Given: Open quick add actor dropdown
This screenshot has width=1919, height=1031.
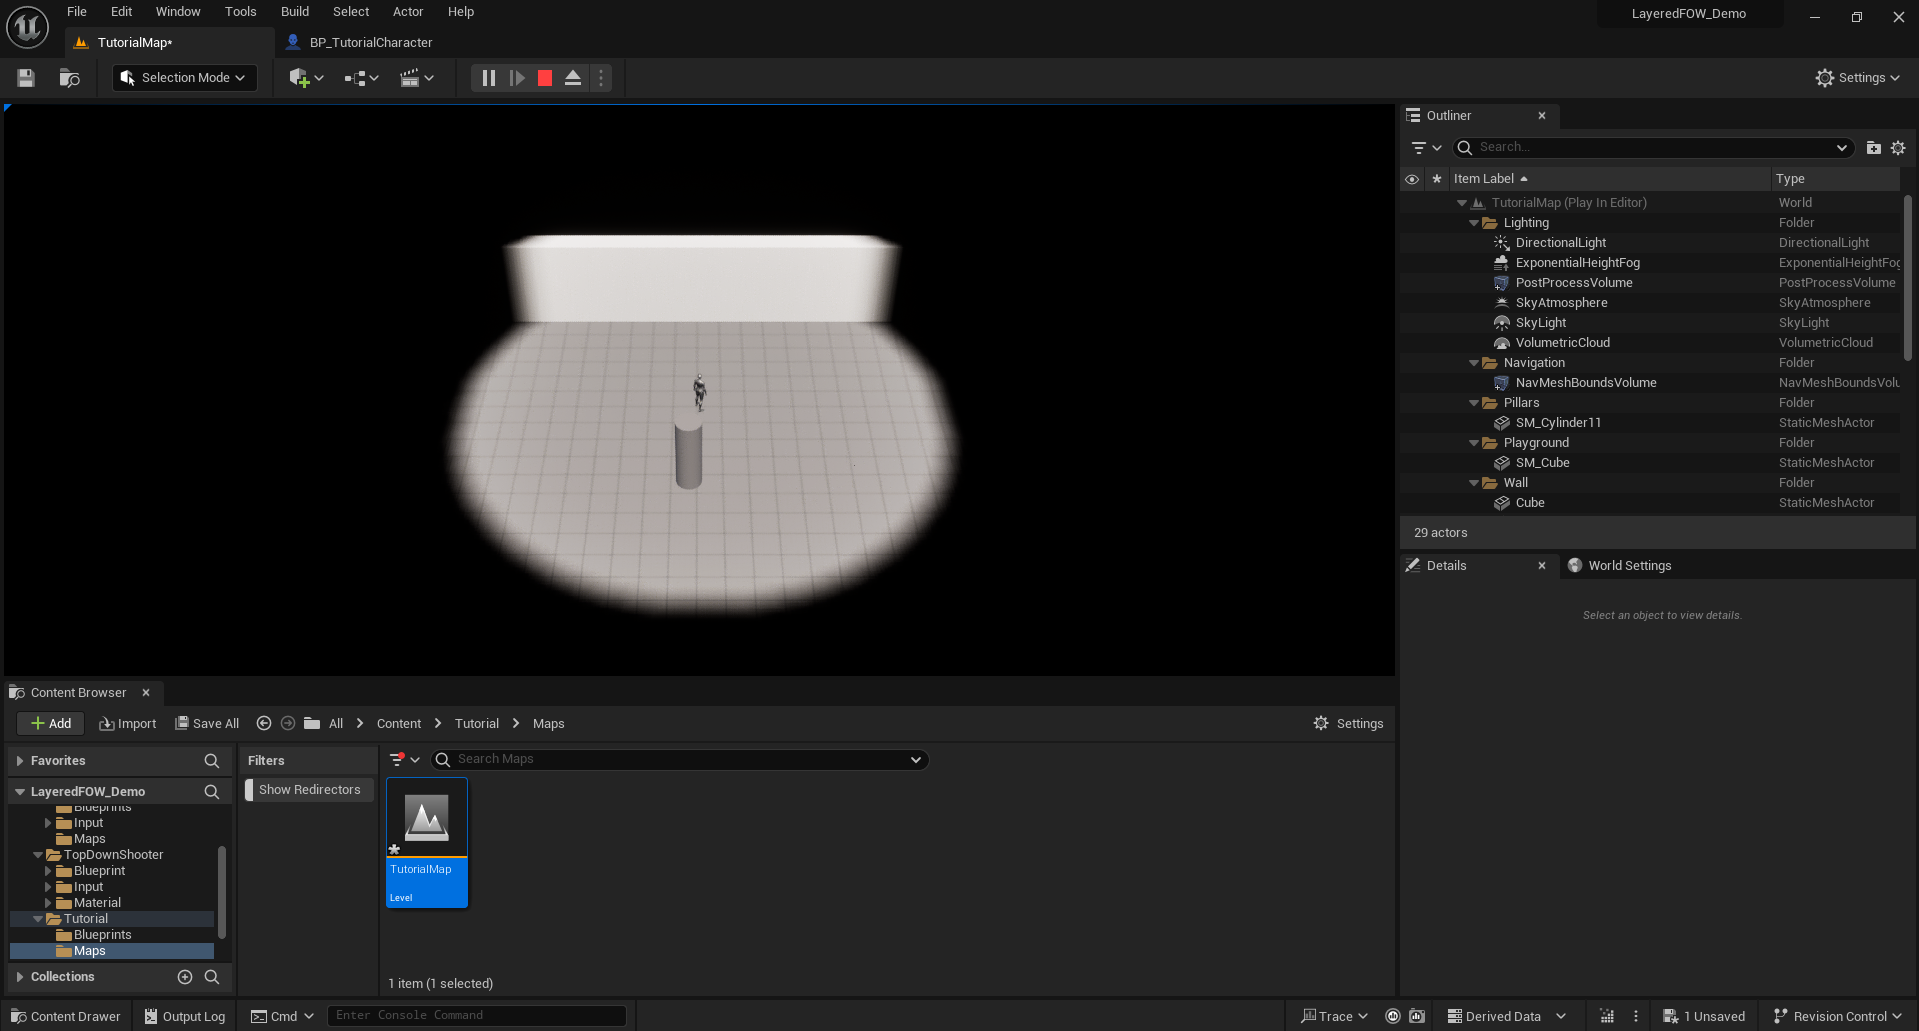Looking at the screenshot, I should [x=306, y=78].
